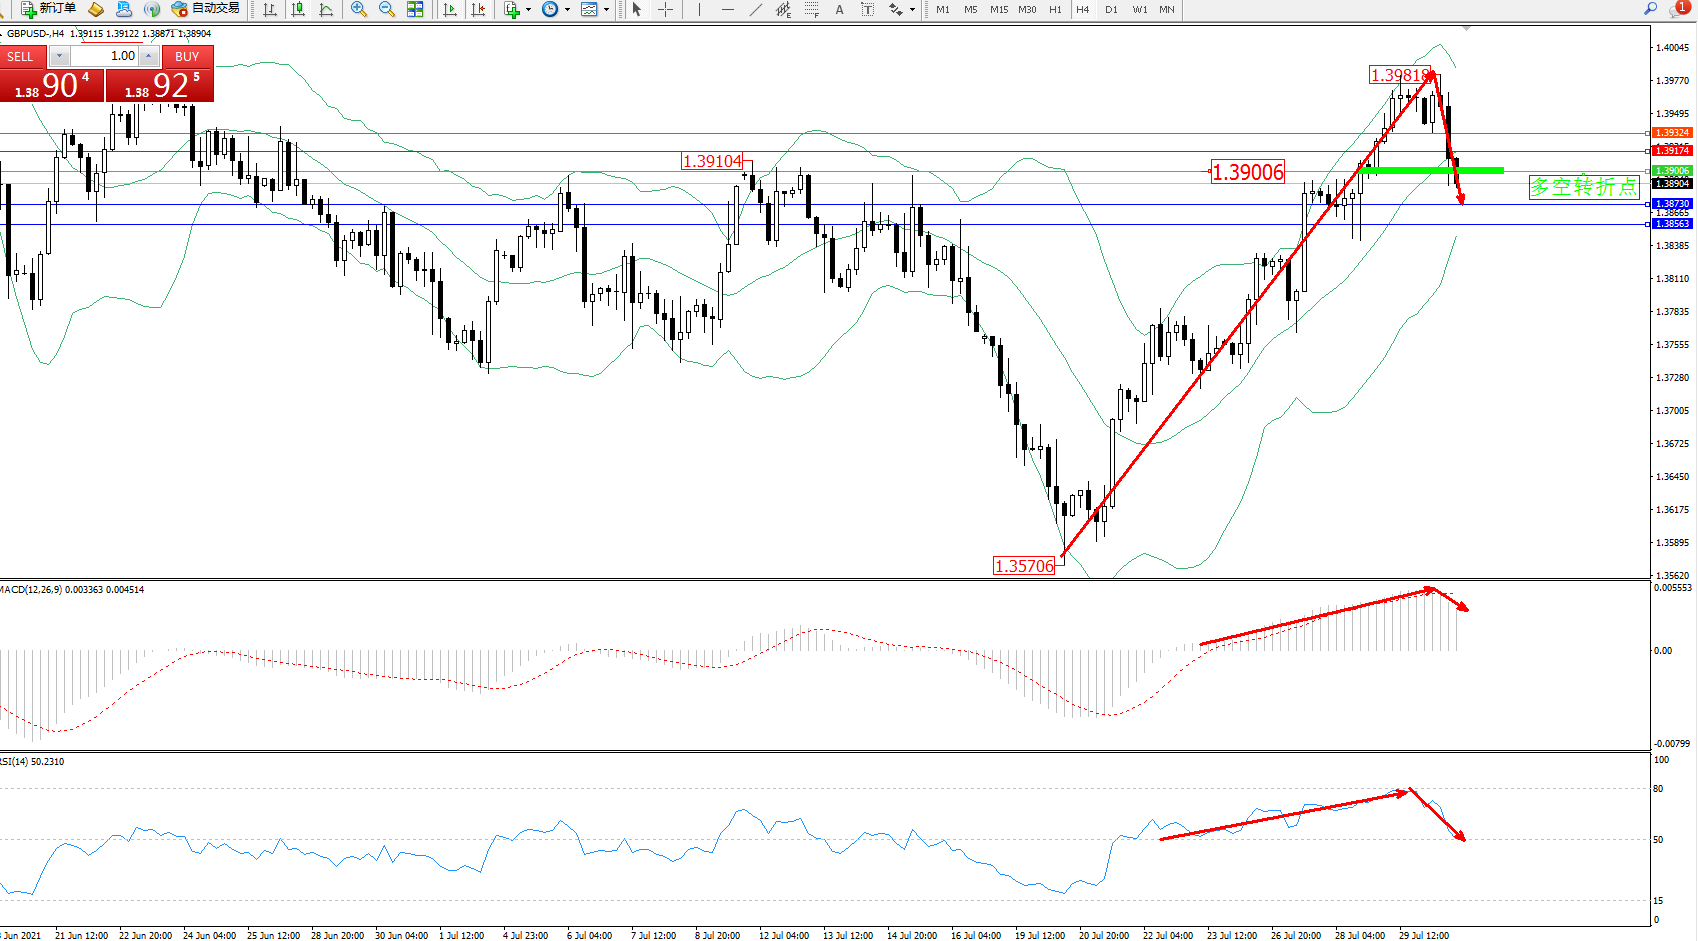Open the 新订单 new order button
The image size is (1698, 941).
(48, 9)
